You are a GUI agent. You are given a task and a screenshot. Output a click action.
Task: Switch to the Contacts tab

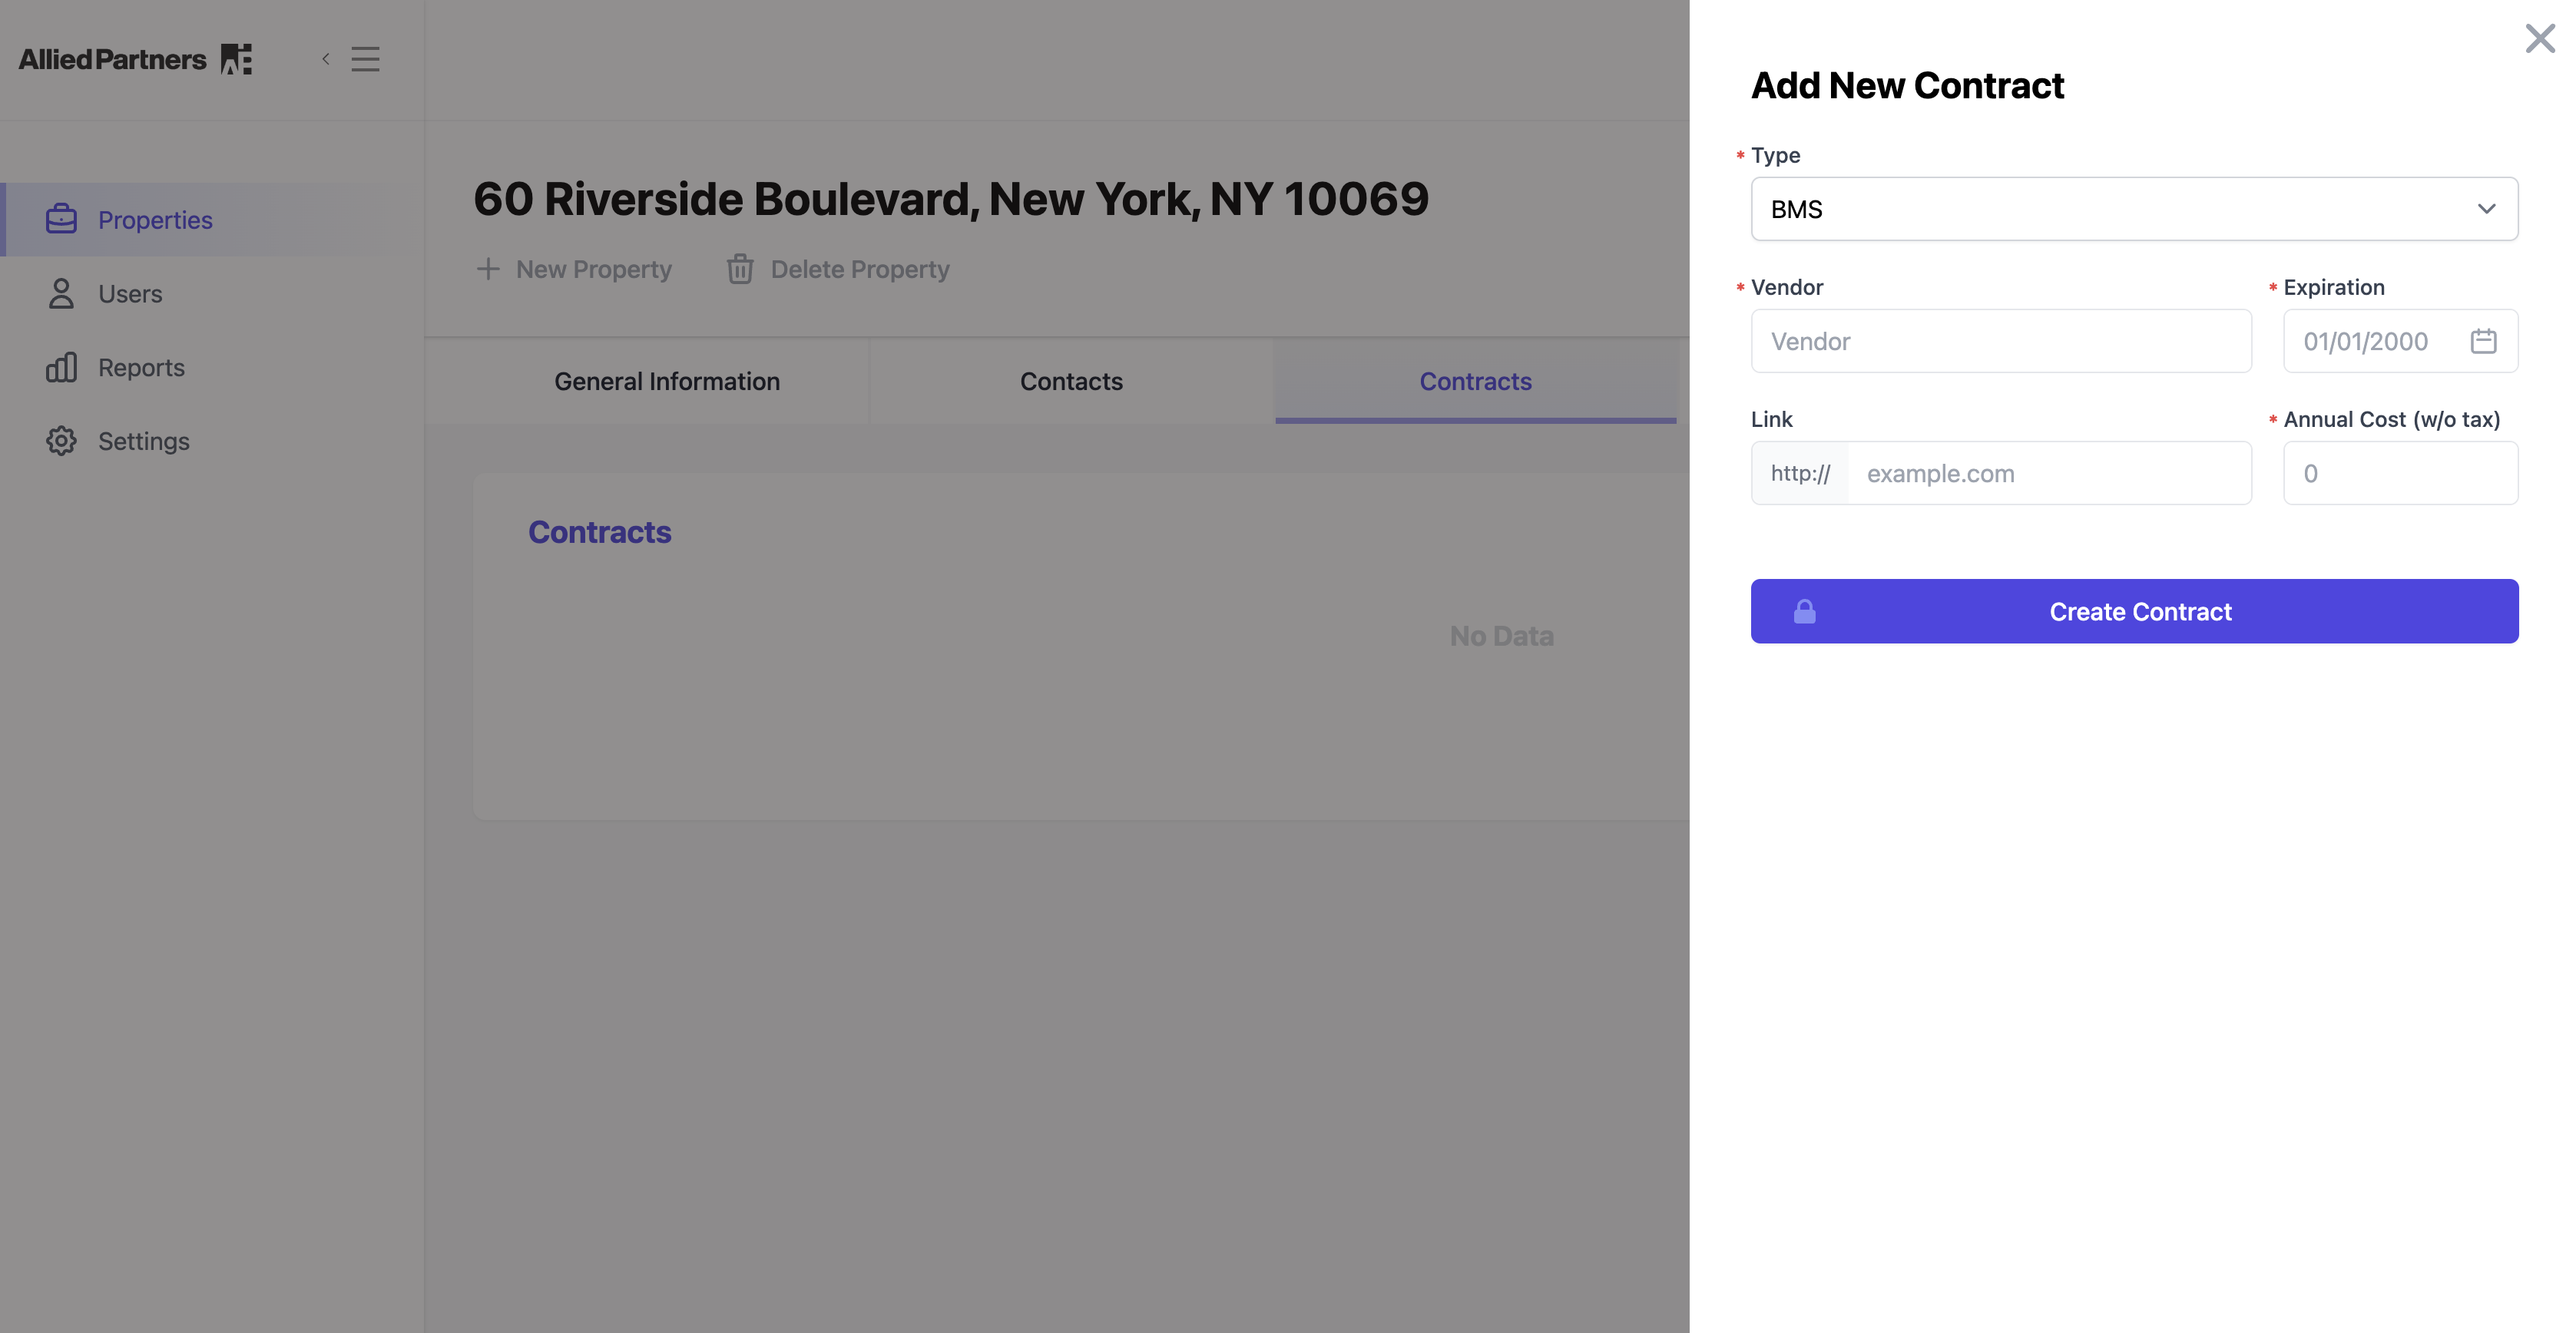pyautogui.click(x=1070, y=381)
